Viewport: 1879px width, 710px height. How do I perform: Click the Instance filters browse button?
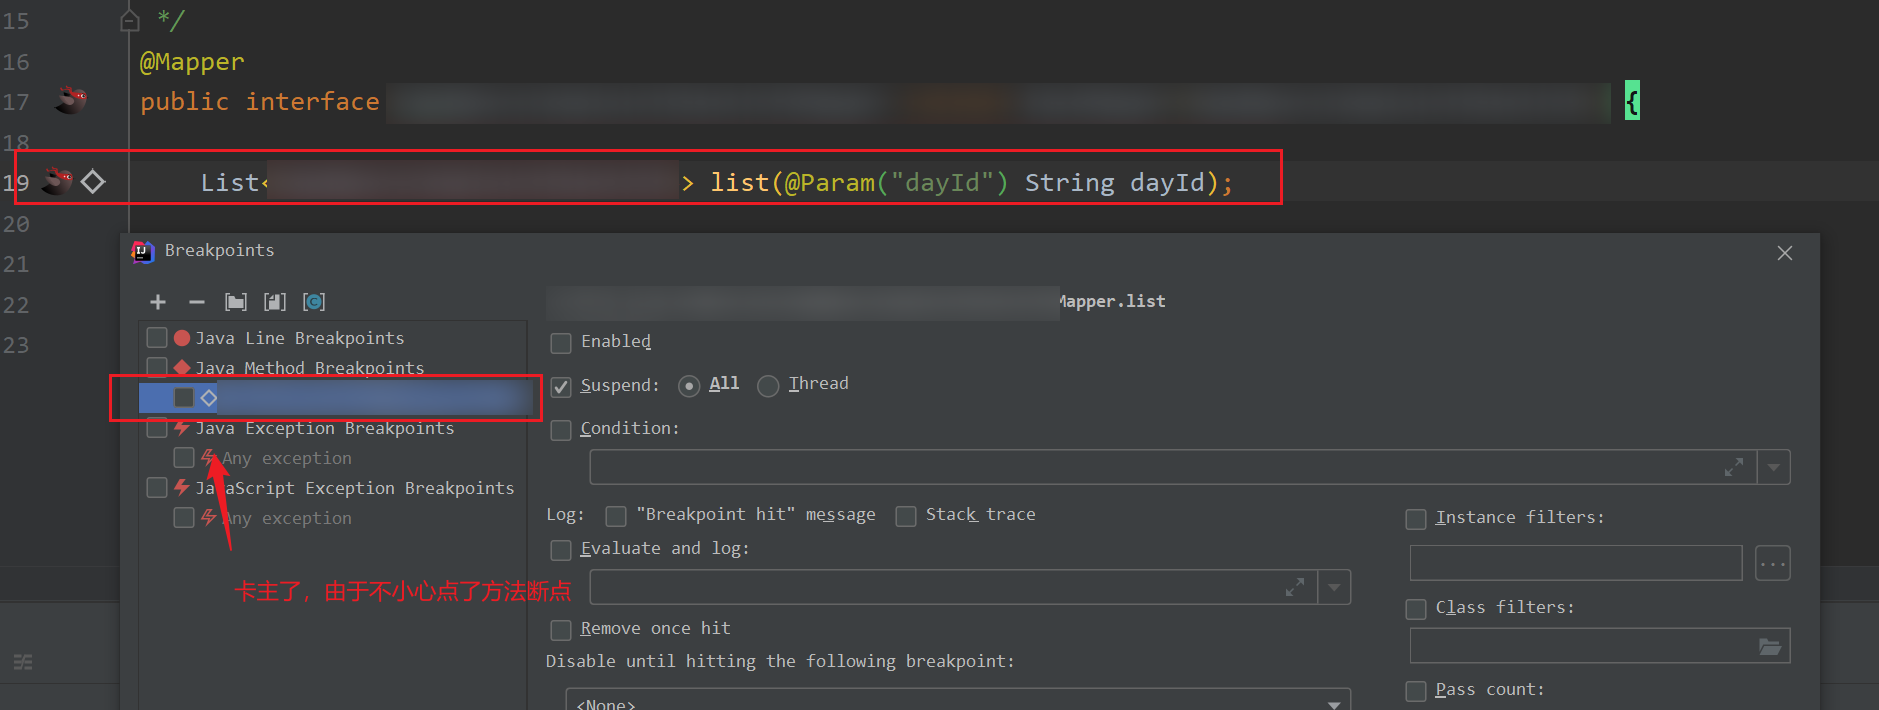click(1773, 563)
